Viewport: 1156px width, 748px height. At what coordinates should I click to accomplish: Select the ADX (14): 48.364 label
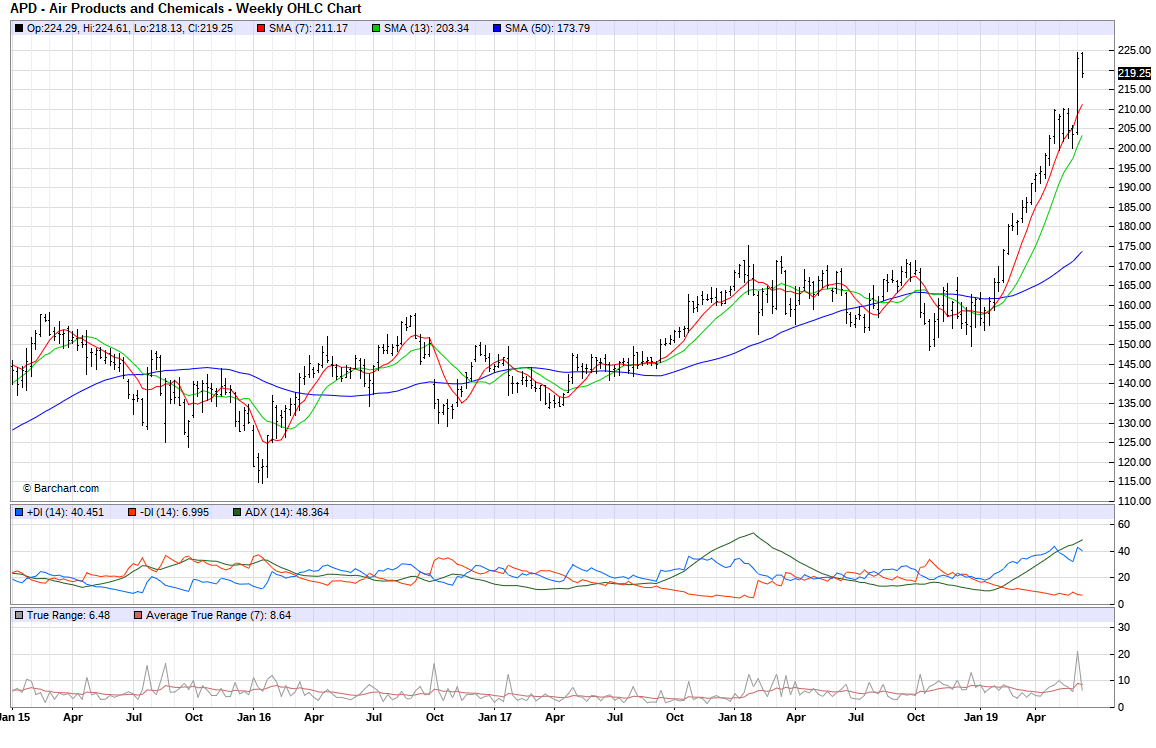point(287,512)
